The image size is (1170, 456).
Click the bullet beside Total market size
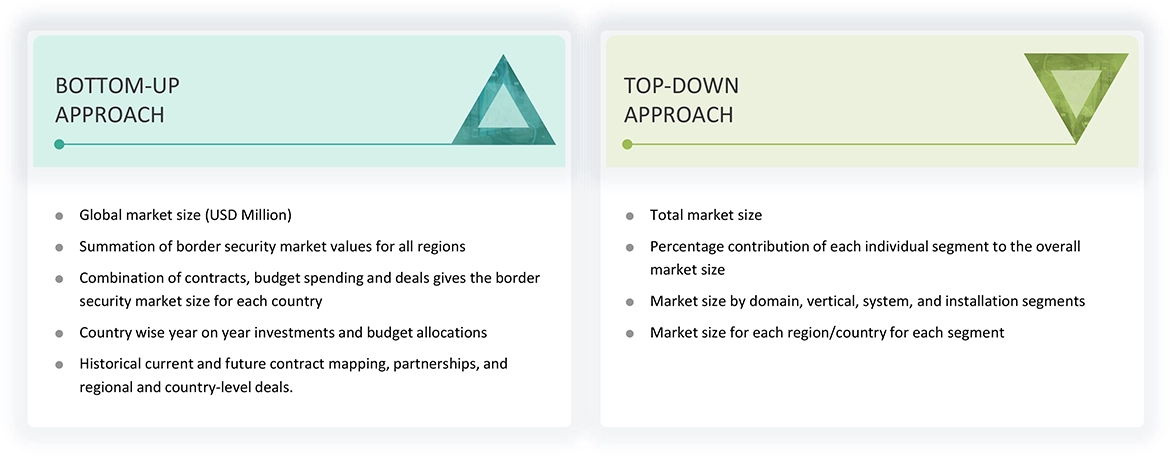pos(629,215)
